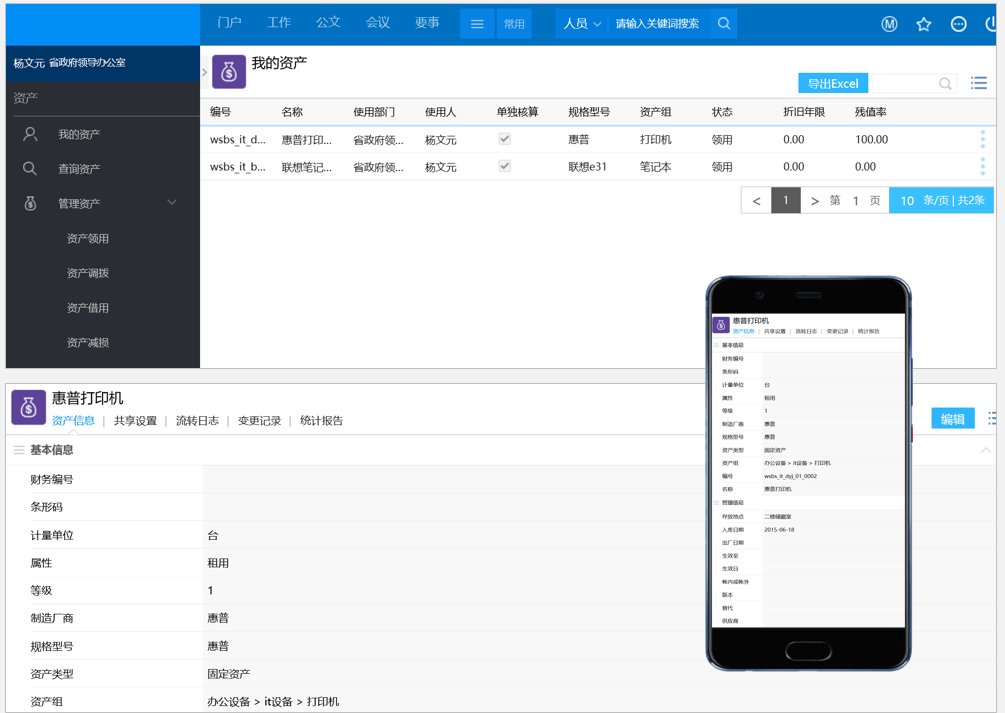This screenshot has width=1005, height=713.
Task: Open list view icon right of 导出Excel
Action: tap(978, 83)
